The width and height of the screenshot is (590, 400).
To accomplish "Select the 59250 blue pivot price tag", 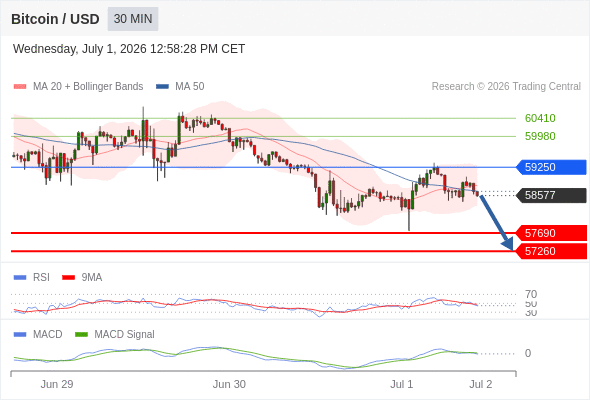I will pos(551,167).
